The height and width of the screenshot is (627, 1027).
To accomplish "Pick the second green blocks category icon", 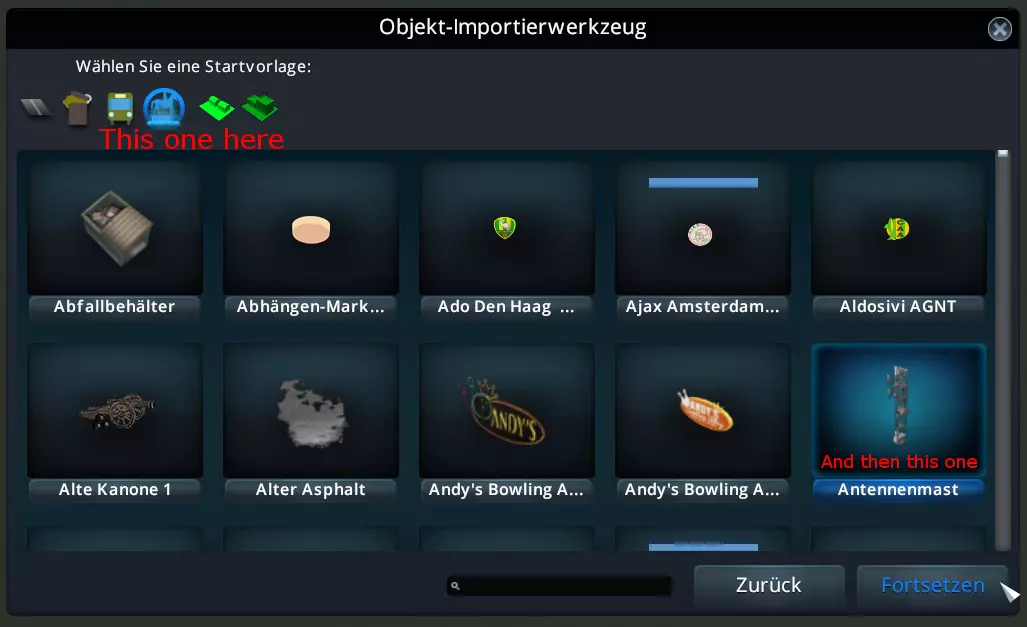I will pyautogui.click(x=260, y=108).
